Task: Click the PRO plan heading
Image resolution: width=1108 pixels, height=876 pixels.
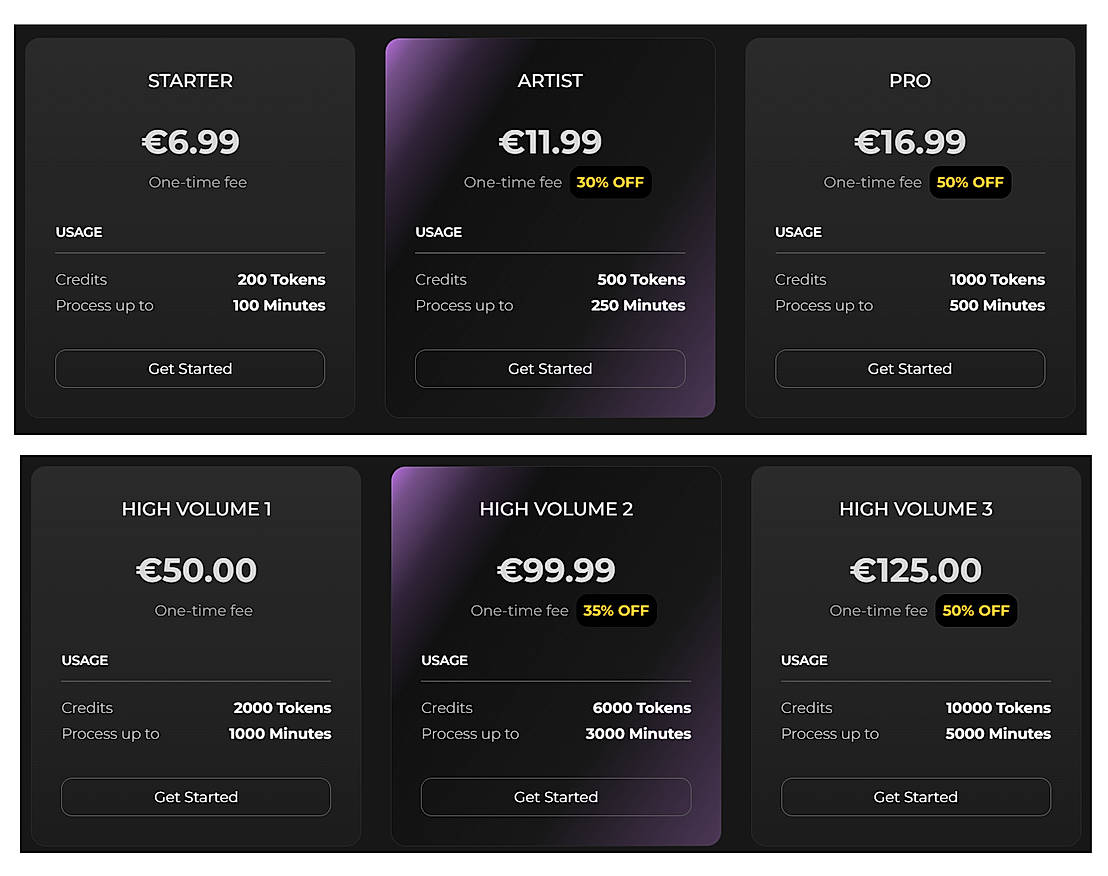Action: (x=910, y=81)
